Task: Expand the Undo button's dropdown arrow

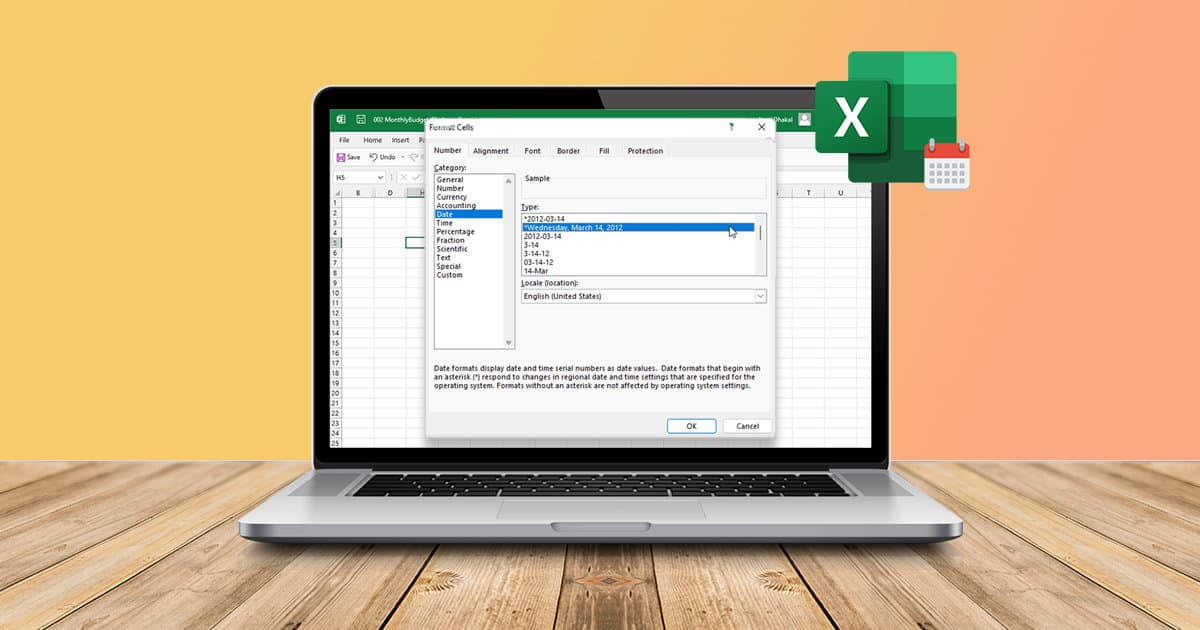Action: pos(401,157)
